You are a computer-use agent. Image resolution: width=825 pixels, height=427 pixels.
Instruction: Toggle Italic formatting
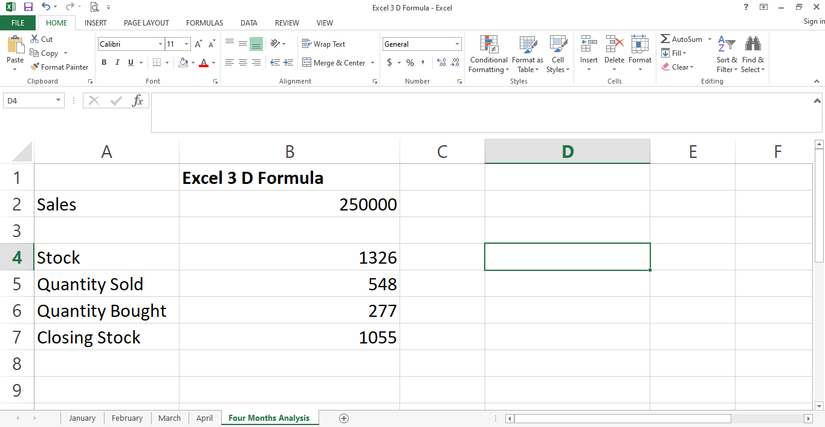pos(117,63)
